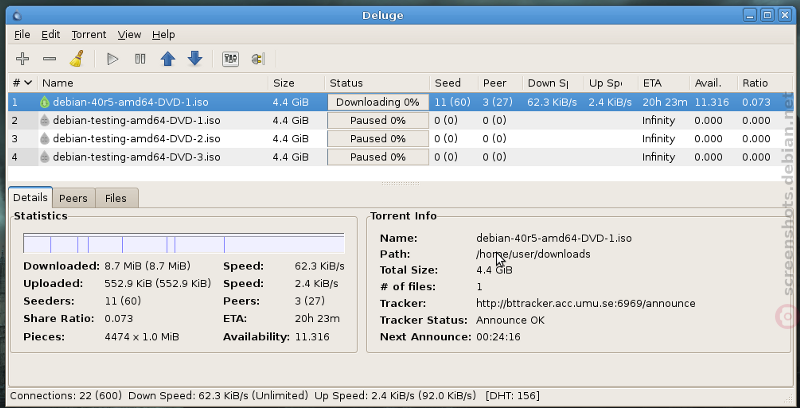Click the 20h 23m ETA cell in the list
This screenshot has width=800, height=408.
(665, 102)
